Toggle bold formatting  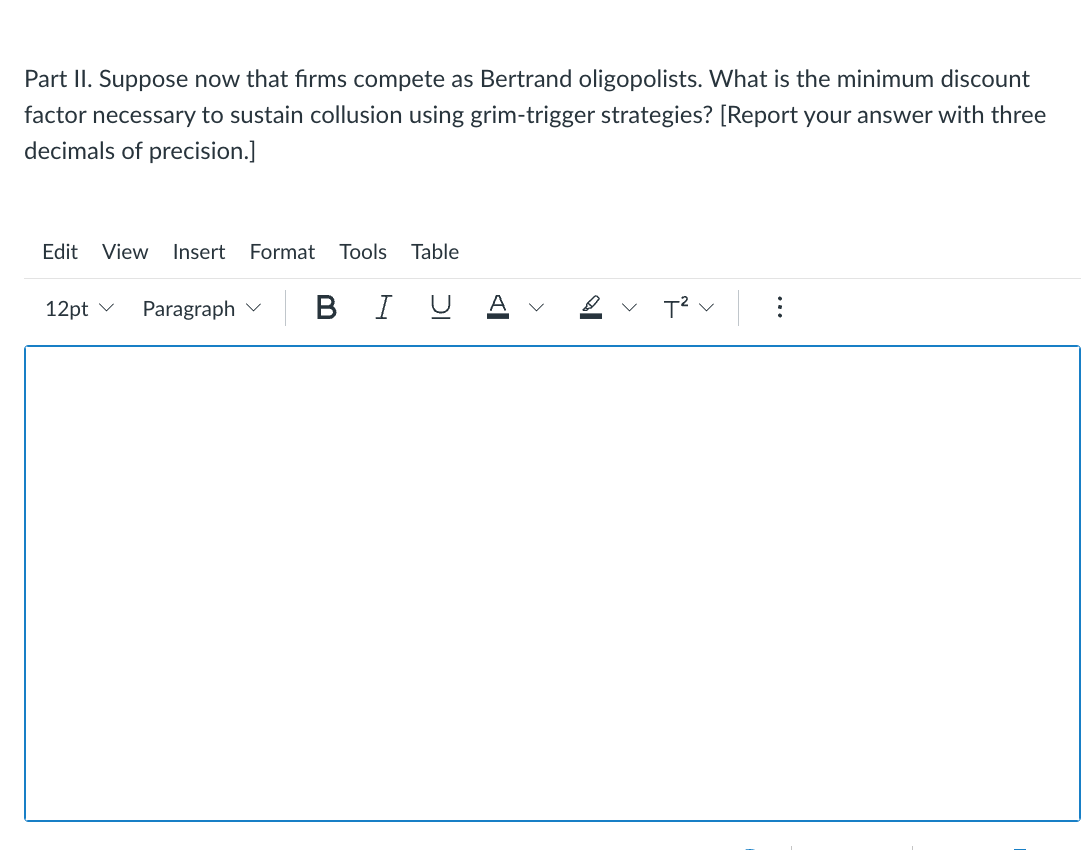[x=325, y=307]
